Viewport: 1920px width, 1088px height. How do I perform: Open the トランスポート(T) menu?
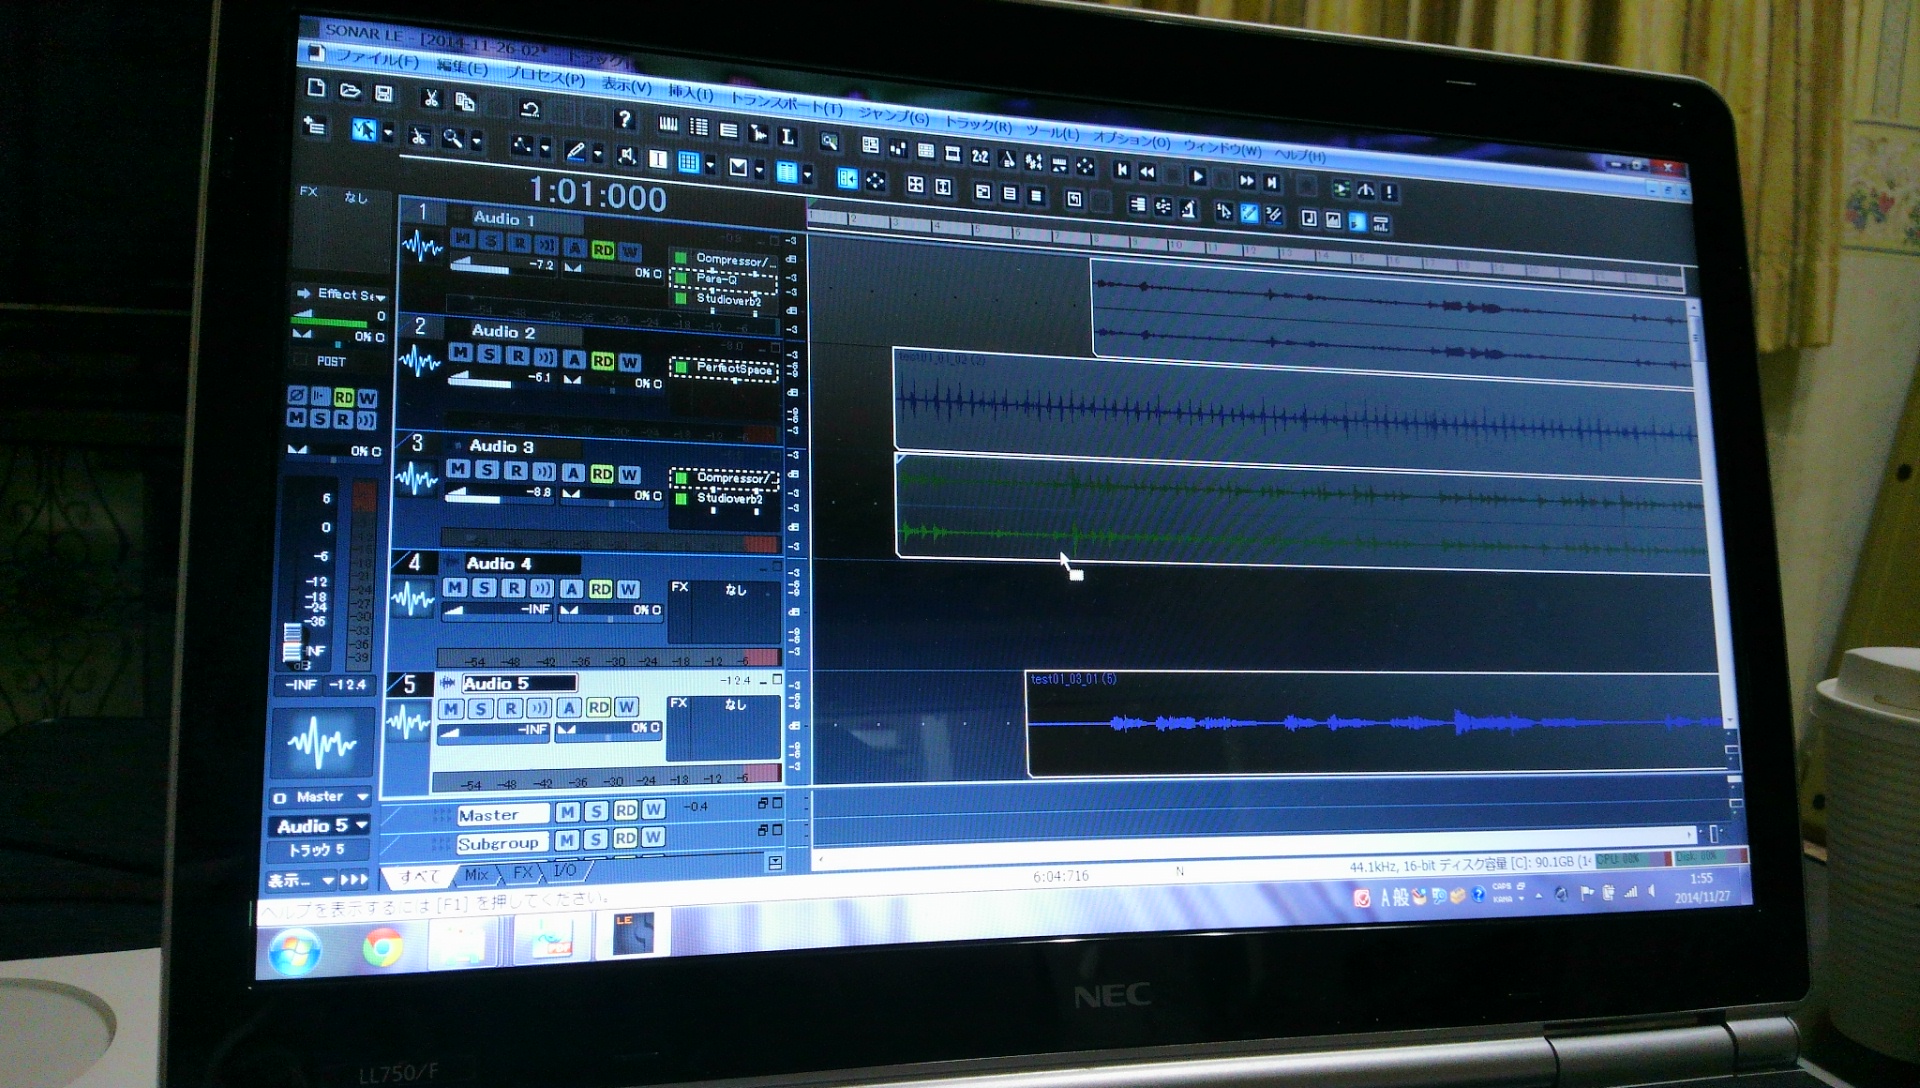[x=785, y=101]
